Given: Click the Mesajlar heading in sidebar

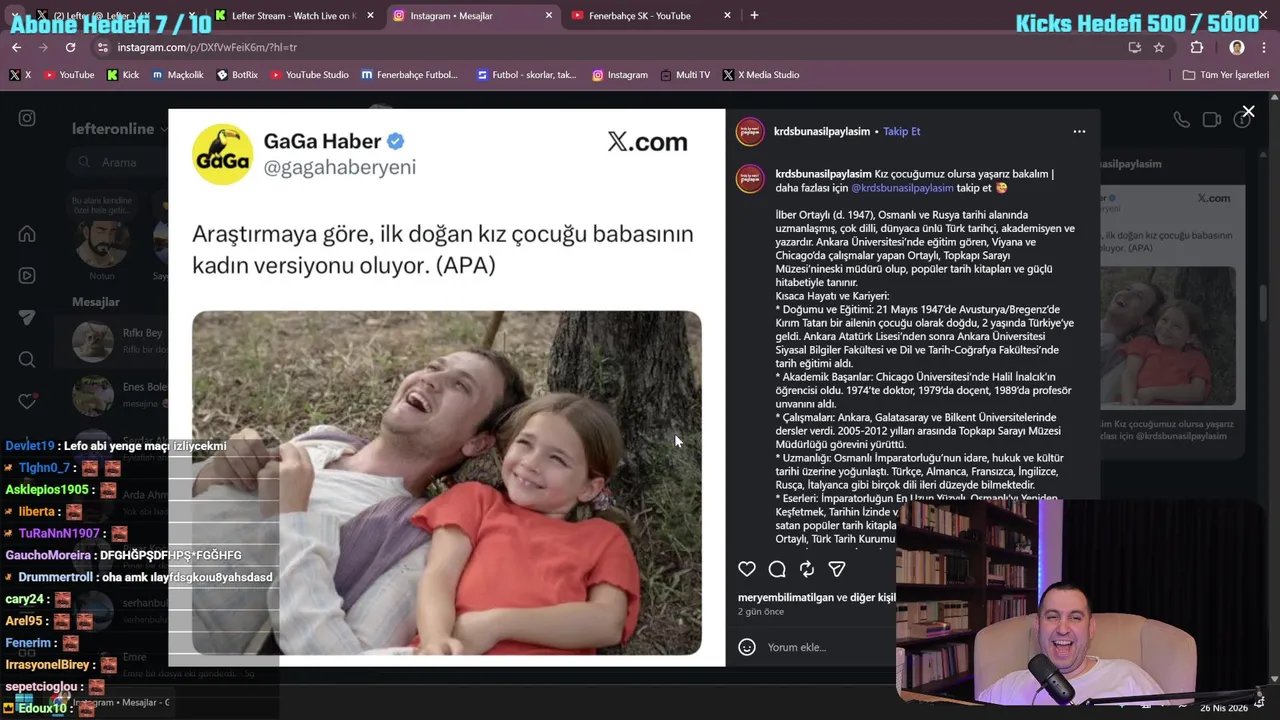Looking at the screenshot, I should tap(95, 301).
